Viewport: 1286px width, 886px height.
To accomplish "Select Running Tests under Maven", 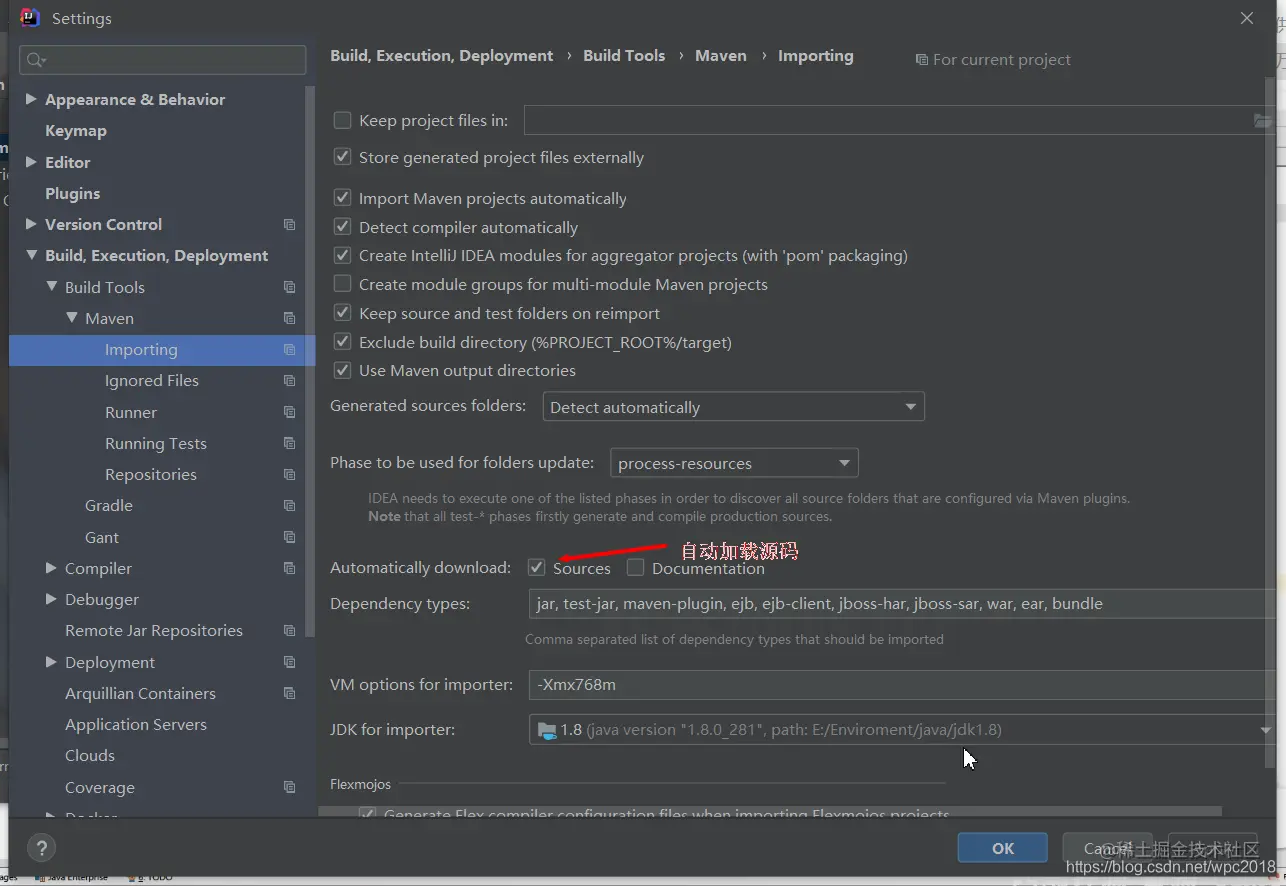I will 156,443.
